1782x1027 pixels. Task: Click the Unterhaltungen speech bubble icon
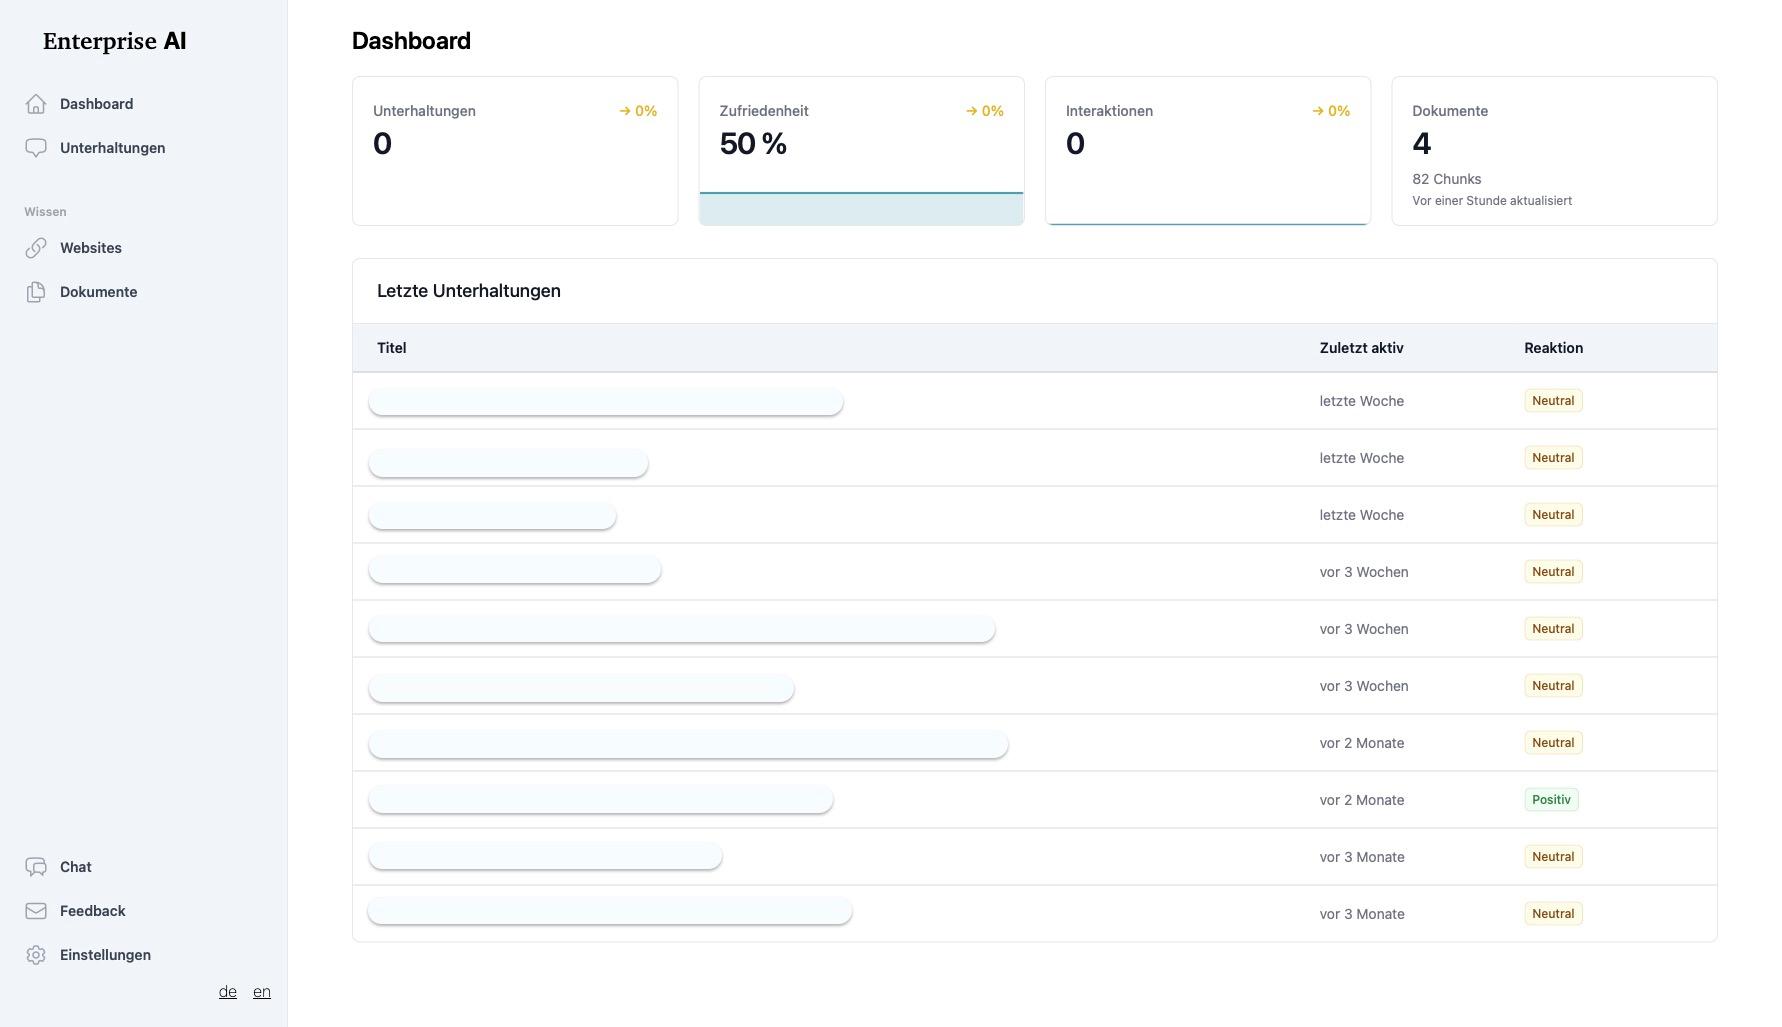(36, 148)
